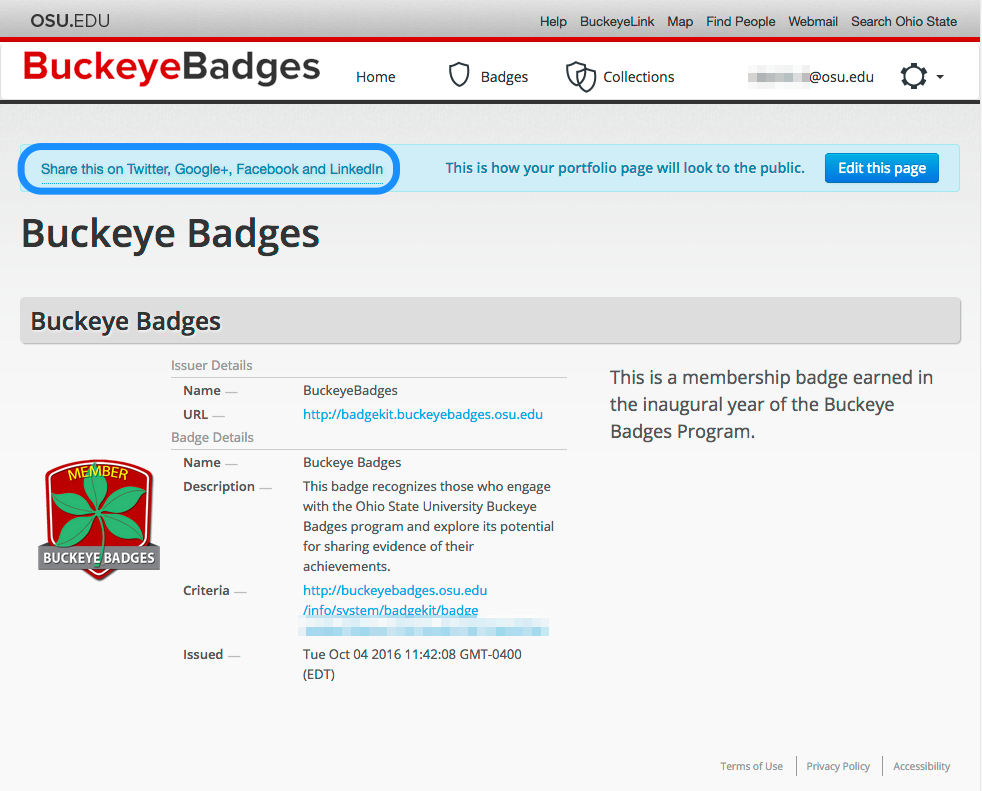This screenshot has height=791, width=982.
Task: Open the OSU.EDU link
Action: [70, 21]
